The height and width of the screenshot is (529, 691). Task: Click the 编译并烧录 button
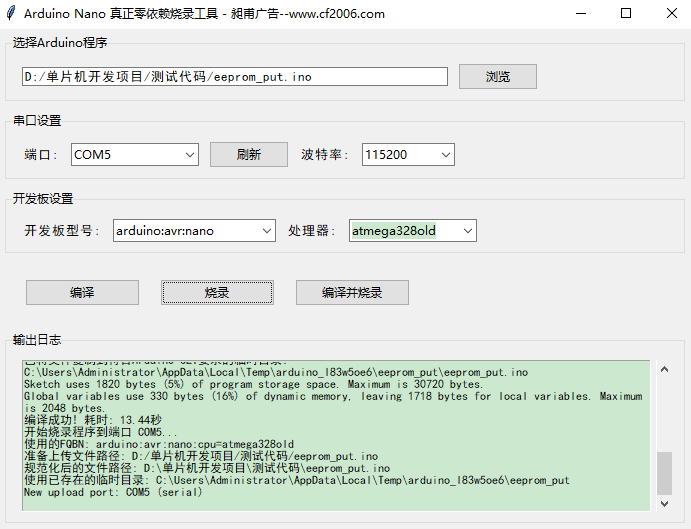[352, 292]
